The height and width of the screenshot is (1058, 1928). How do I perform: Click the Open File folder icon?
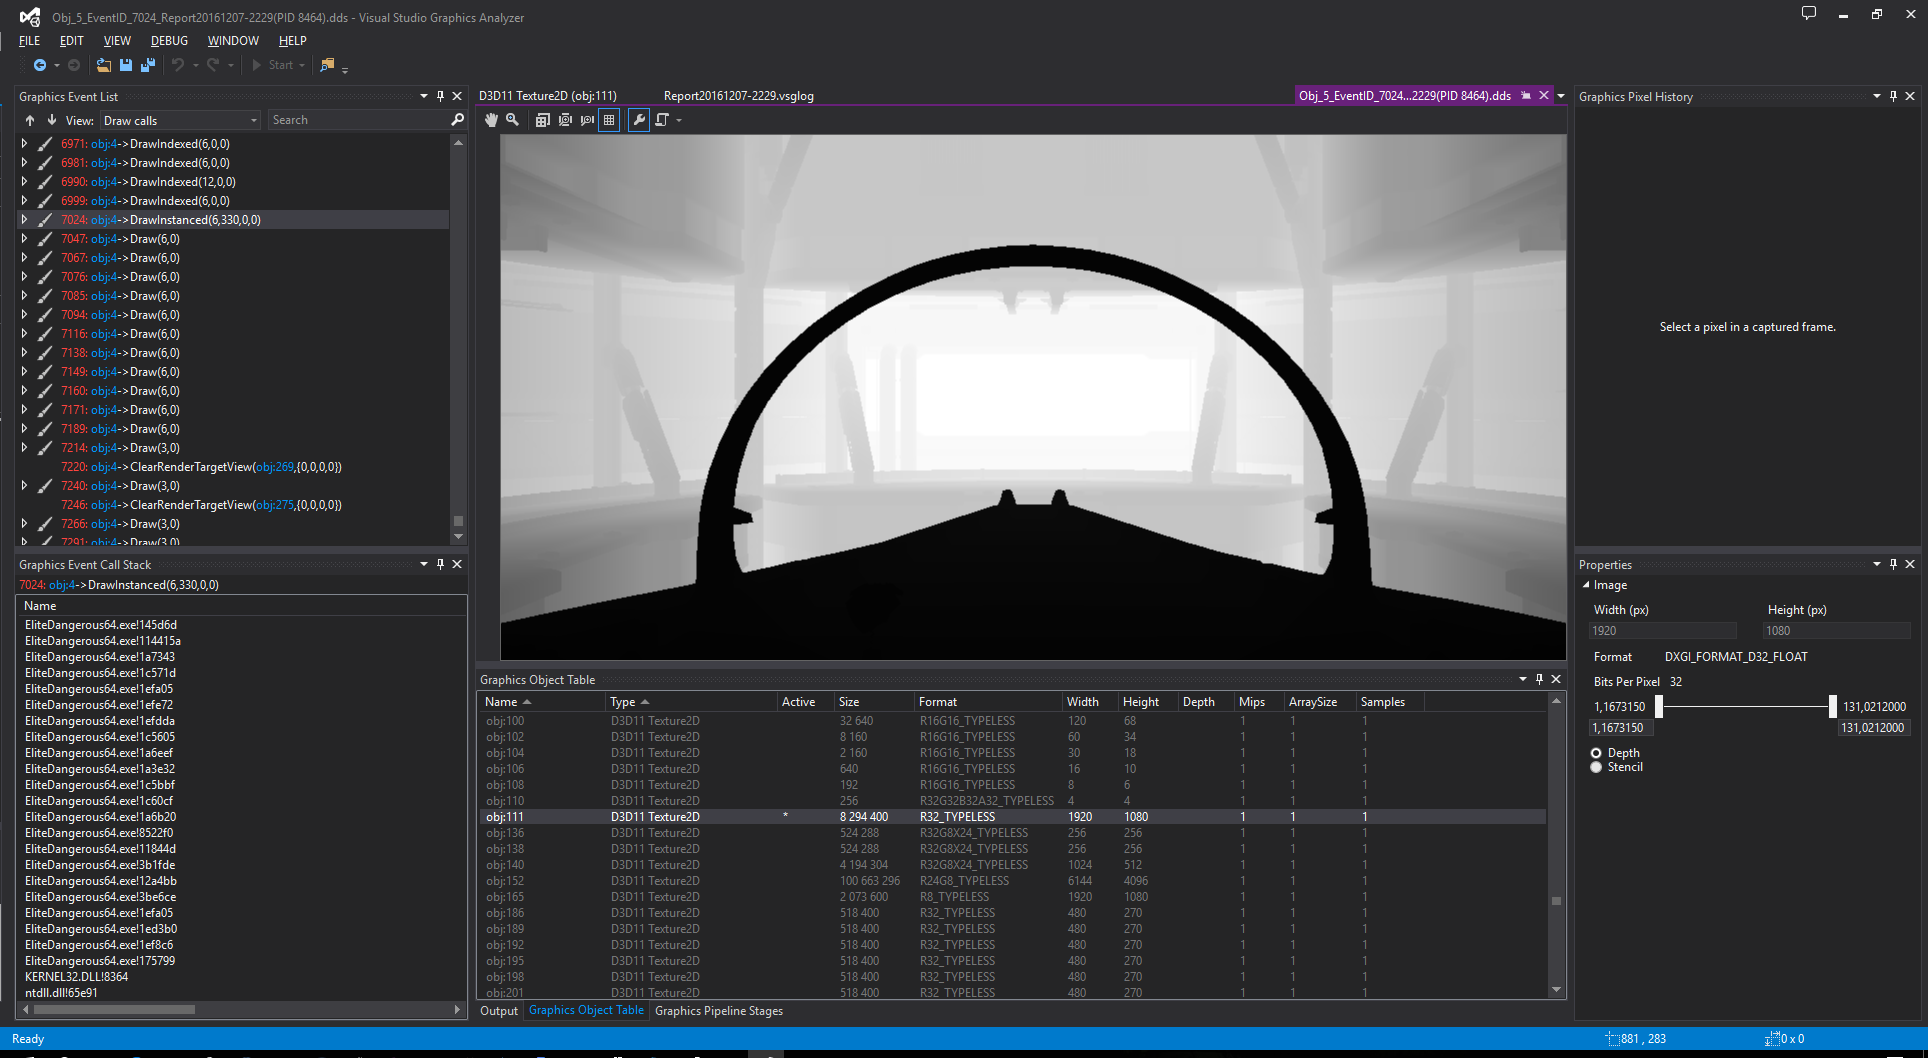pyautogui.click(x=103, y=65)
